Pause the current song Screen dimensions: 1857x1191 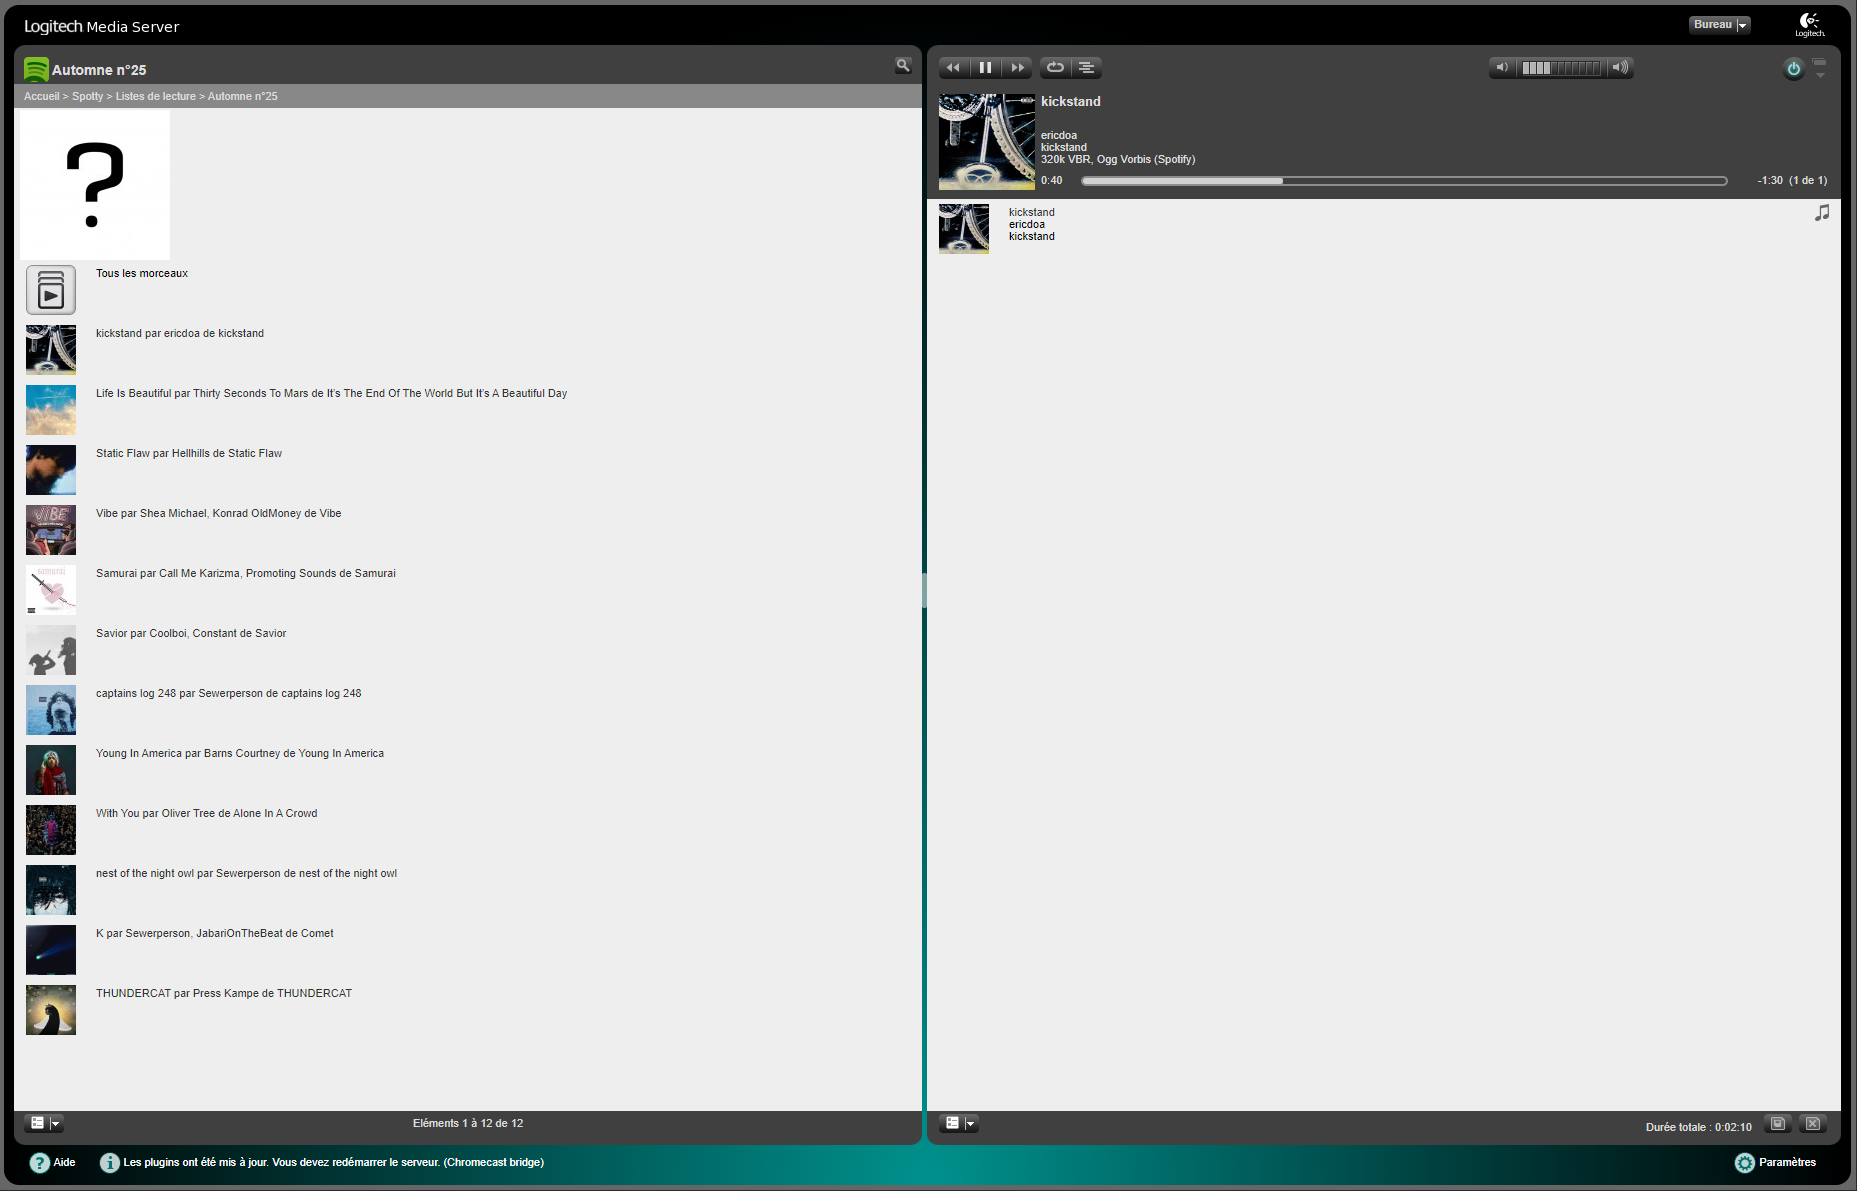coord(985,68)
